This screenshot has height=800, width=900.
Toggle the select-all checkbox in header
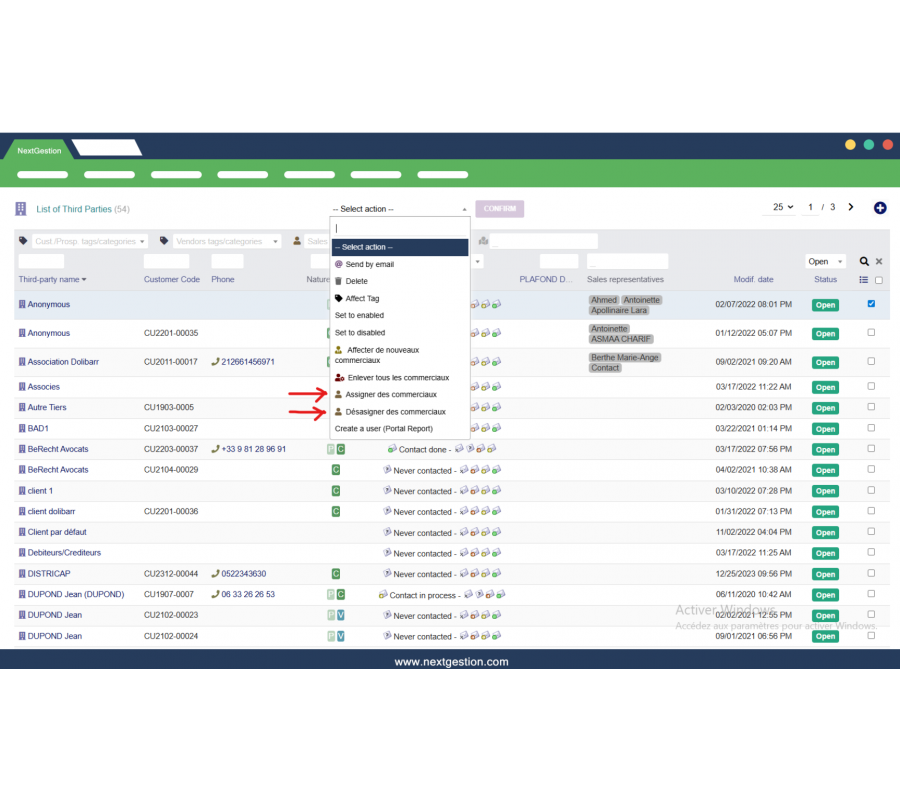coord(879,280)
